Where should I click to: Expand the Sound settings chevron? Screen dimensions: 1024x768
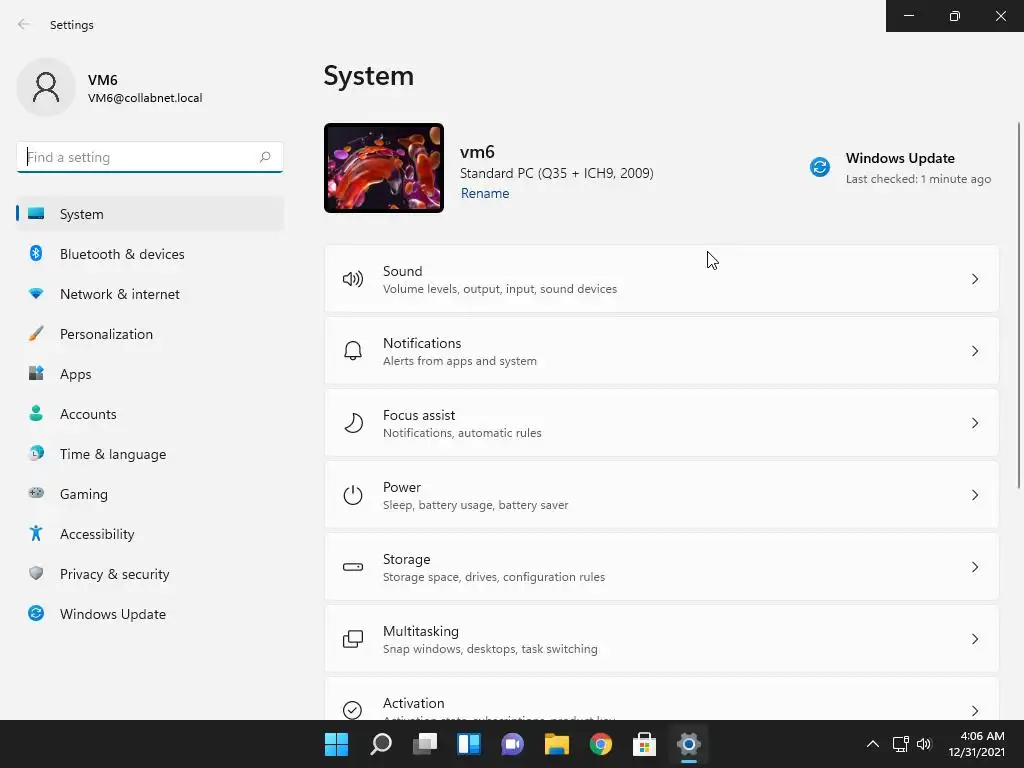pos(974,280)
